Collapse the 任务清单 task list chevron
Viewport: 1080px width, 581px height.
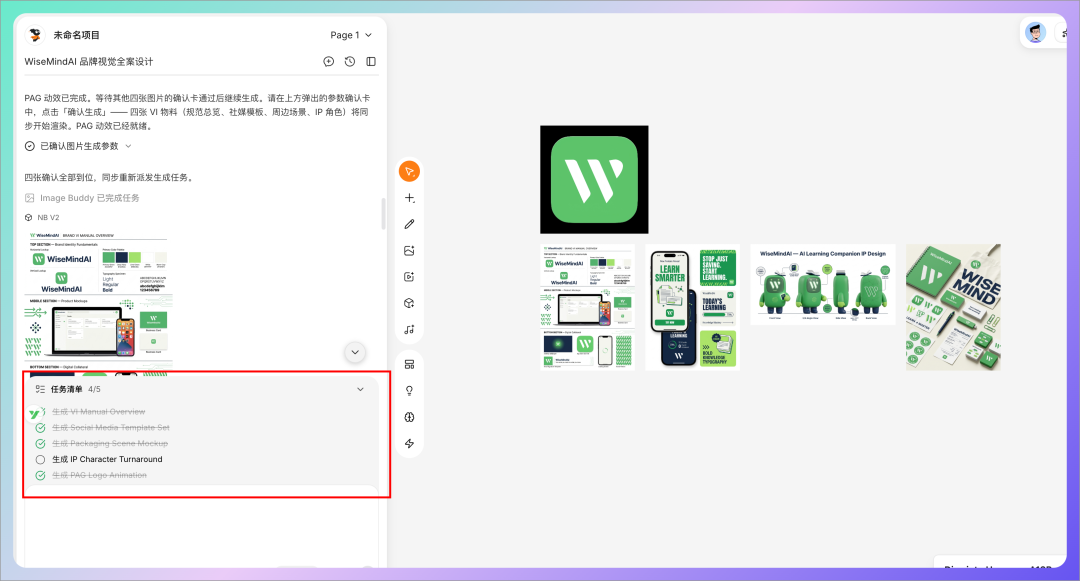(x=360, y=389)
